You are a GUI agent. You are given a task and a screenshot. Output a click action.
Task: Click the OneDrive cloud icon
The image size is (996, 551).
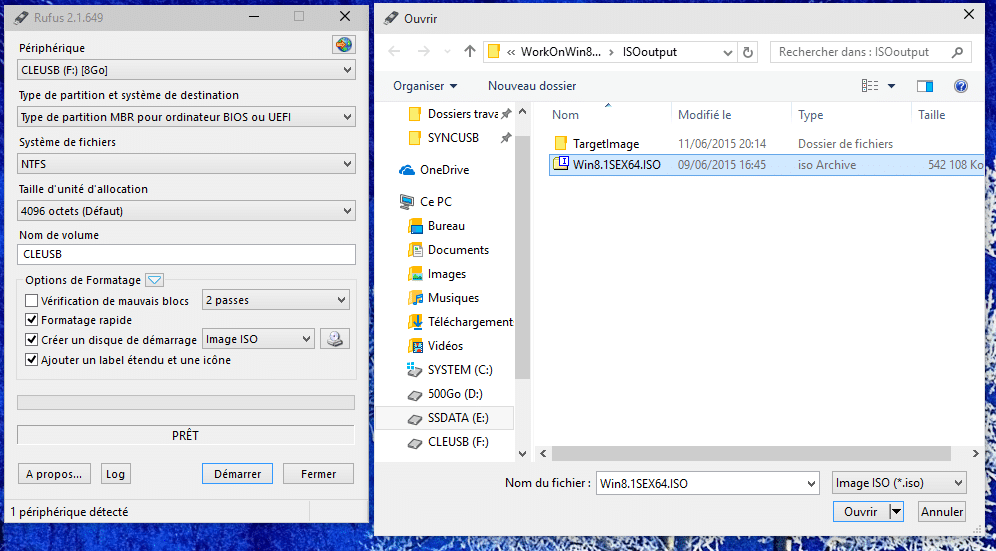pos(407,170)
